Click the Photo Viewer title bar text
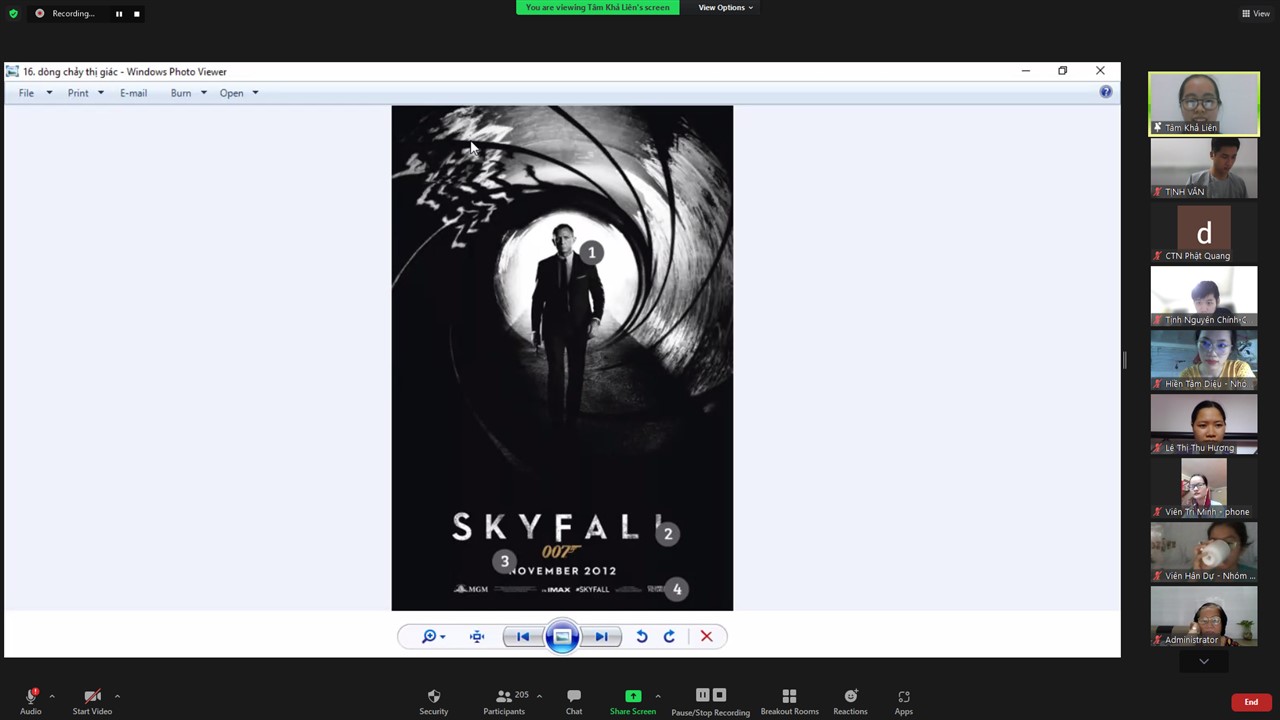Image resolution: width=1280 pixels, height=720 pixels. pyautogui.click(x=125, y=72)
